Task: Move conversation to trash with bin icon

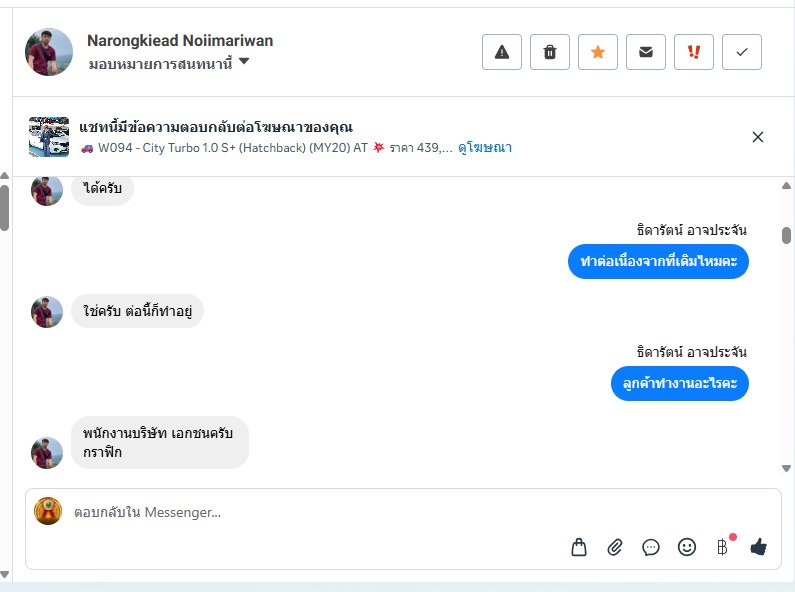Action: pyautogui.click(x=550, y=52)
